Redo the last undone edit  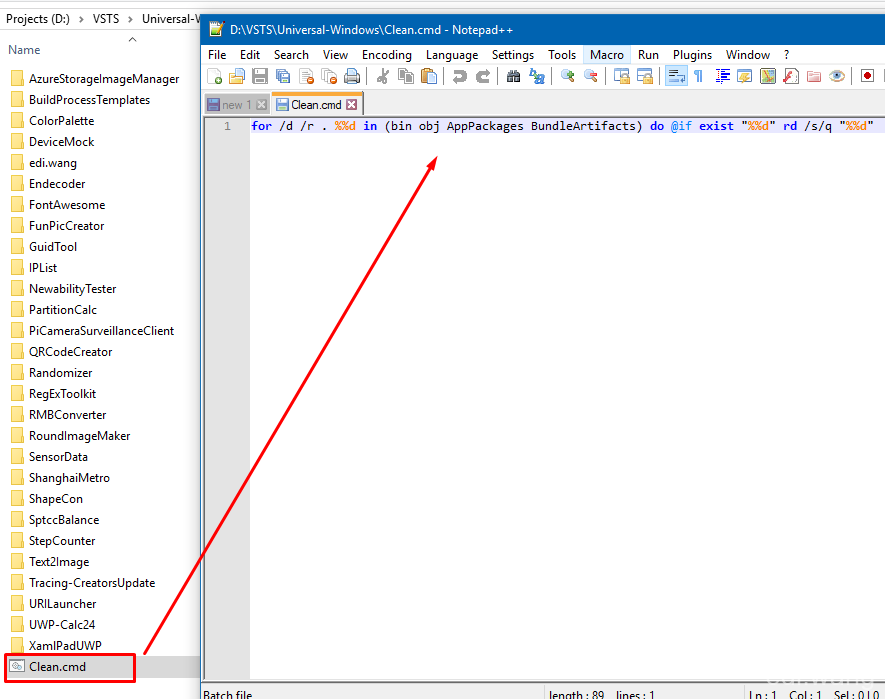point(483,76)
